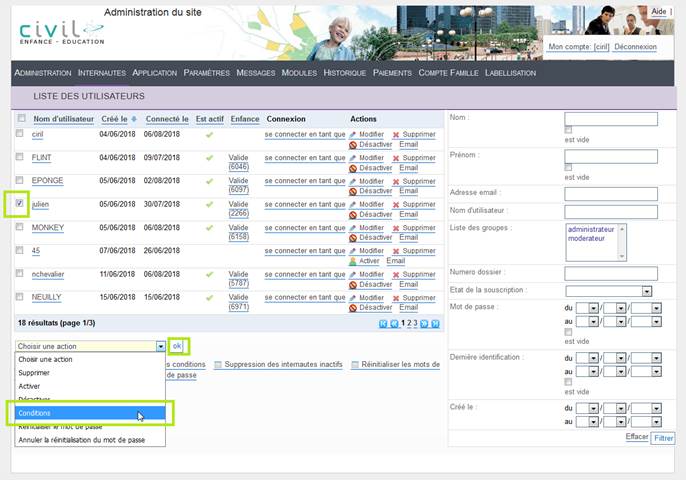Click the pencil Modifier icon for ciril
The height and width of the screenshot is (480, 686).
353,134
